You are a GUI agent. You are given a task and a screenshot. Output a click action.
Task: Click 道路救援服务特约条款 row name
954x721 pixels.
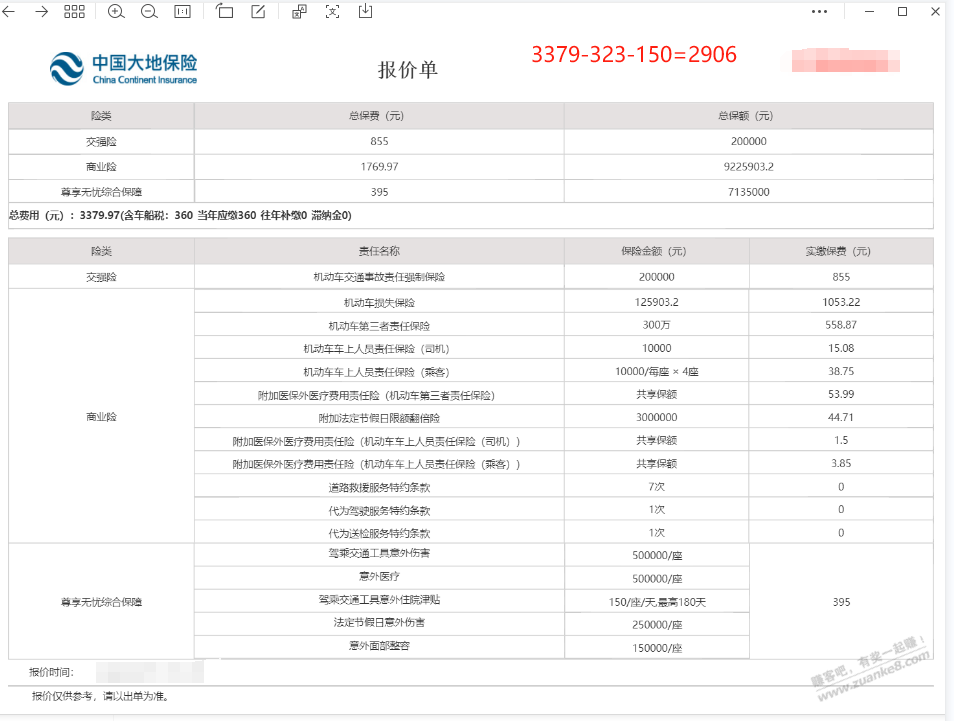379,487
